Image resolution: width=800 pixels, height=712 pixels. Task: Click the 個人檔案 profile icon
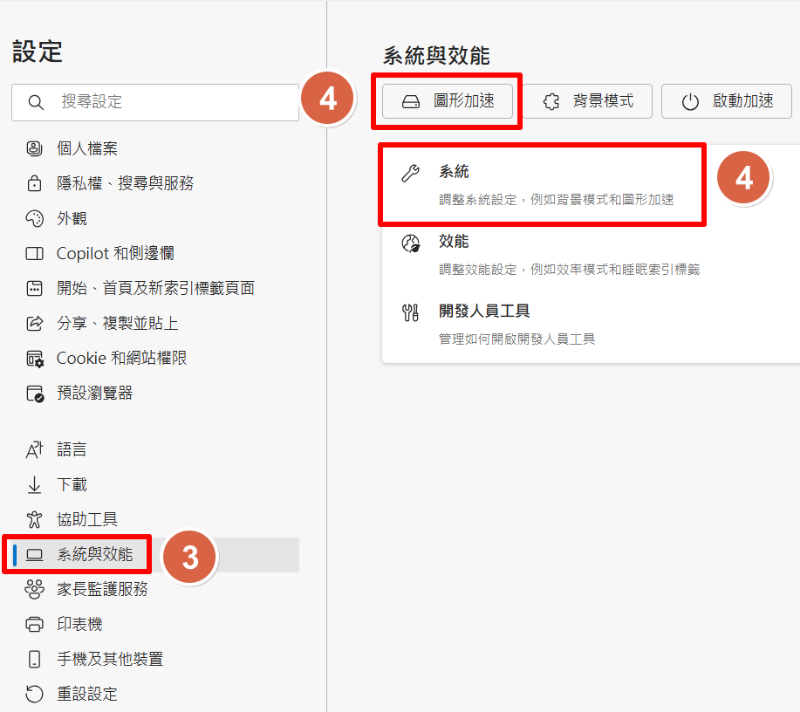[35, 149]
